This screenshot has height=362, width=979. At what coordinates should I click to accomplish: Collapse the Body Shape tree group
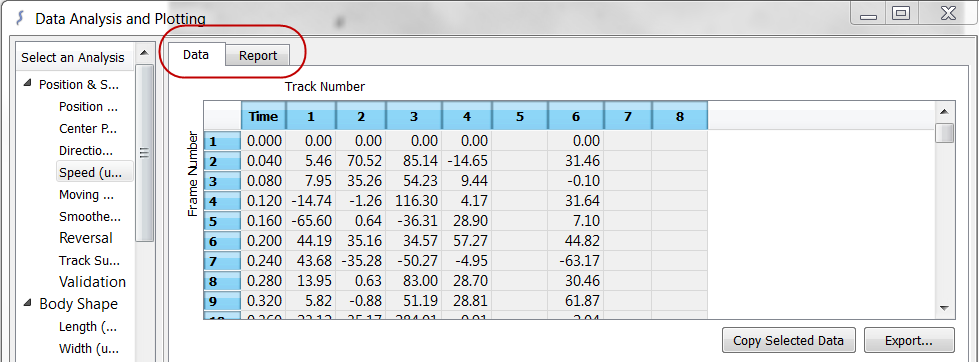[27, 303]
